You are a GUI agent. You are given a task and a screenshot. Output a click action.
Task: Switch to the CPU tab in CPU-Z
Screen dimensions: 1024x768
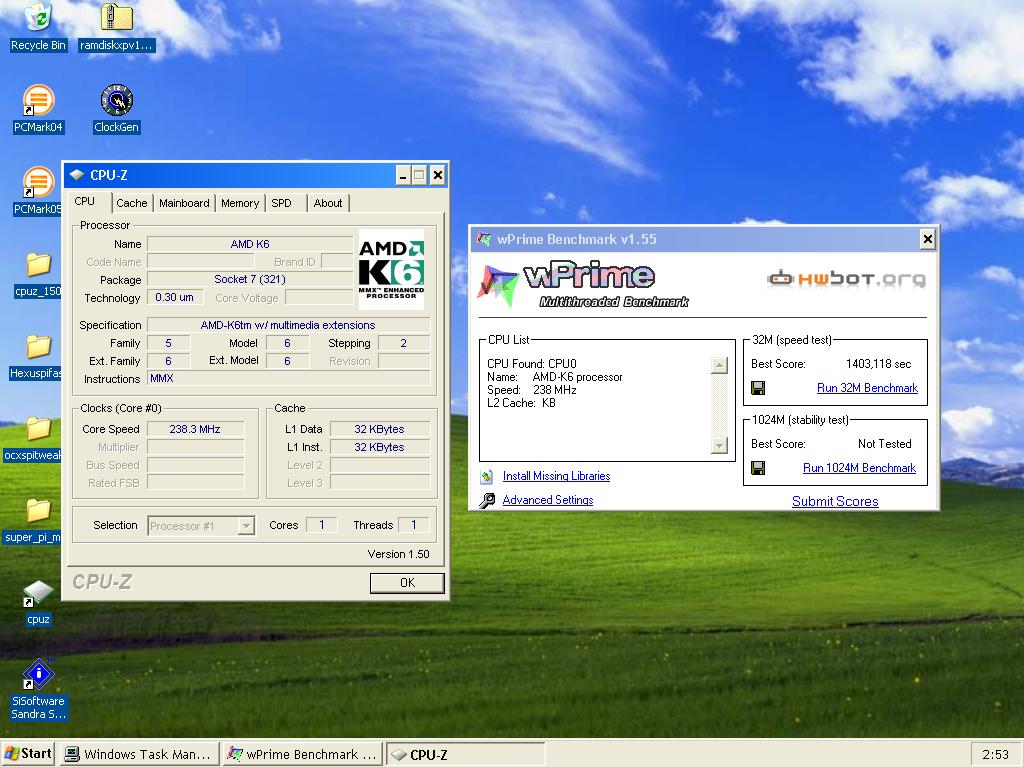click(x=84, y=201)
